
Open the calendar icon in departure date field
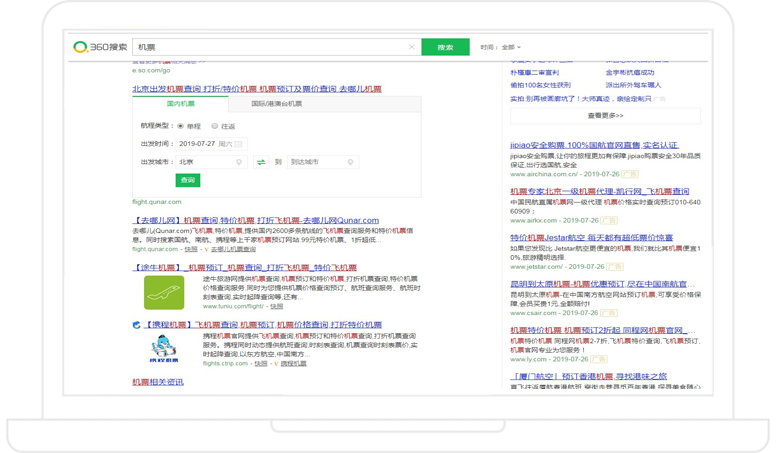tap(239, 144)
